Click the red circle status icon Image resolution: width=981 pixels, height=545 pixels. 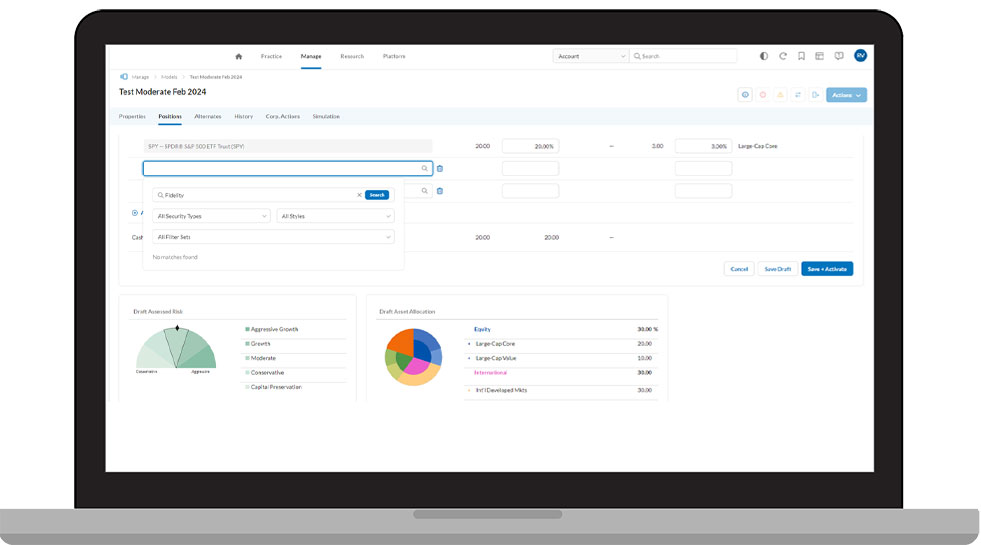click(763, 95)
